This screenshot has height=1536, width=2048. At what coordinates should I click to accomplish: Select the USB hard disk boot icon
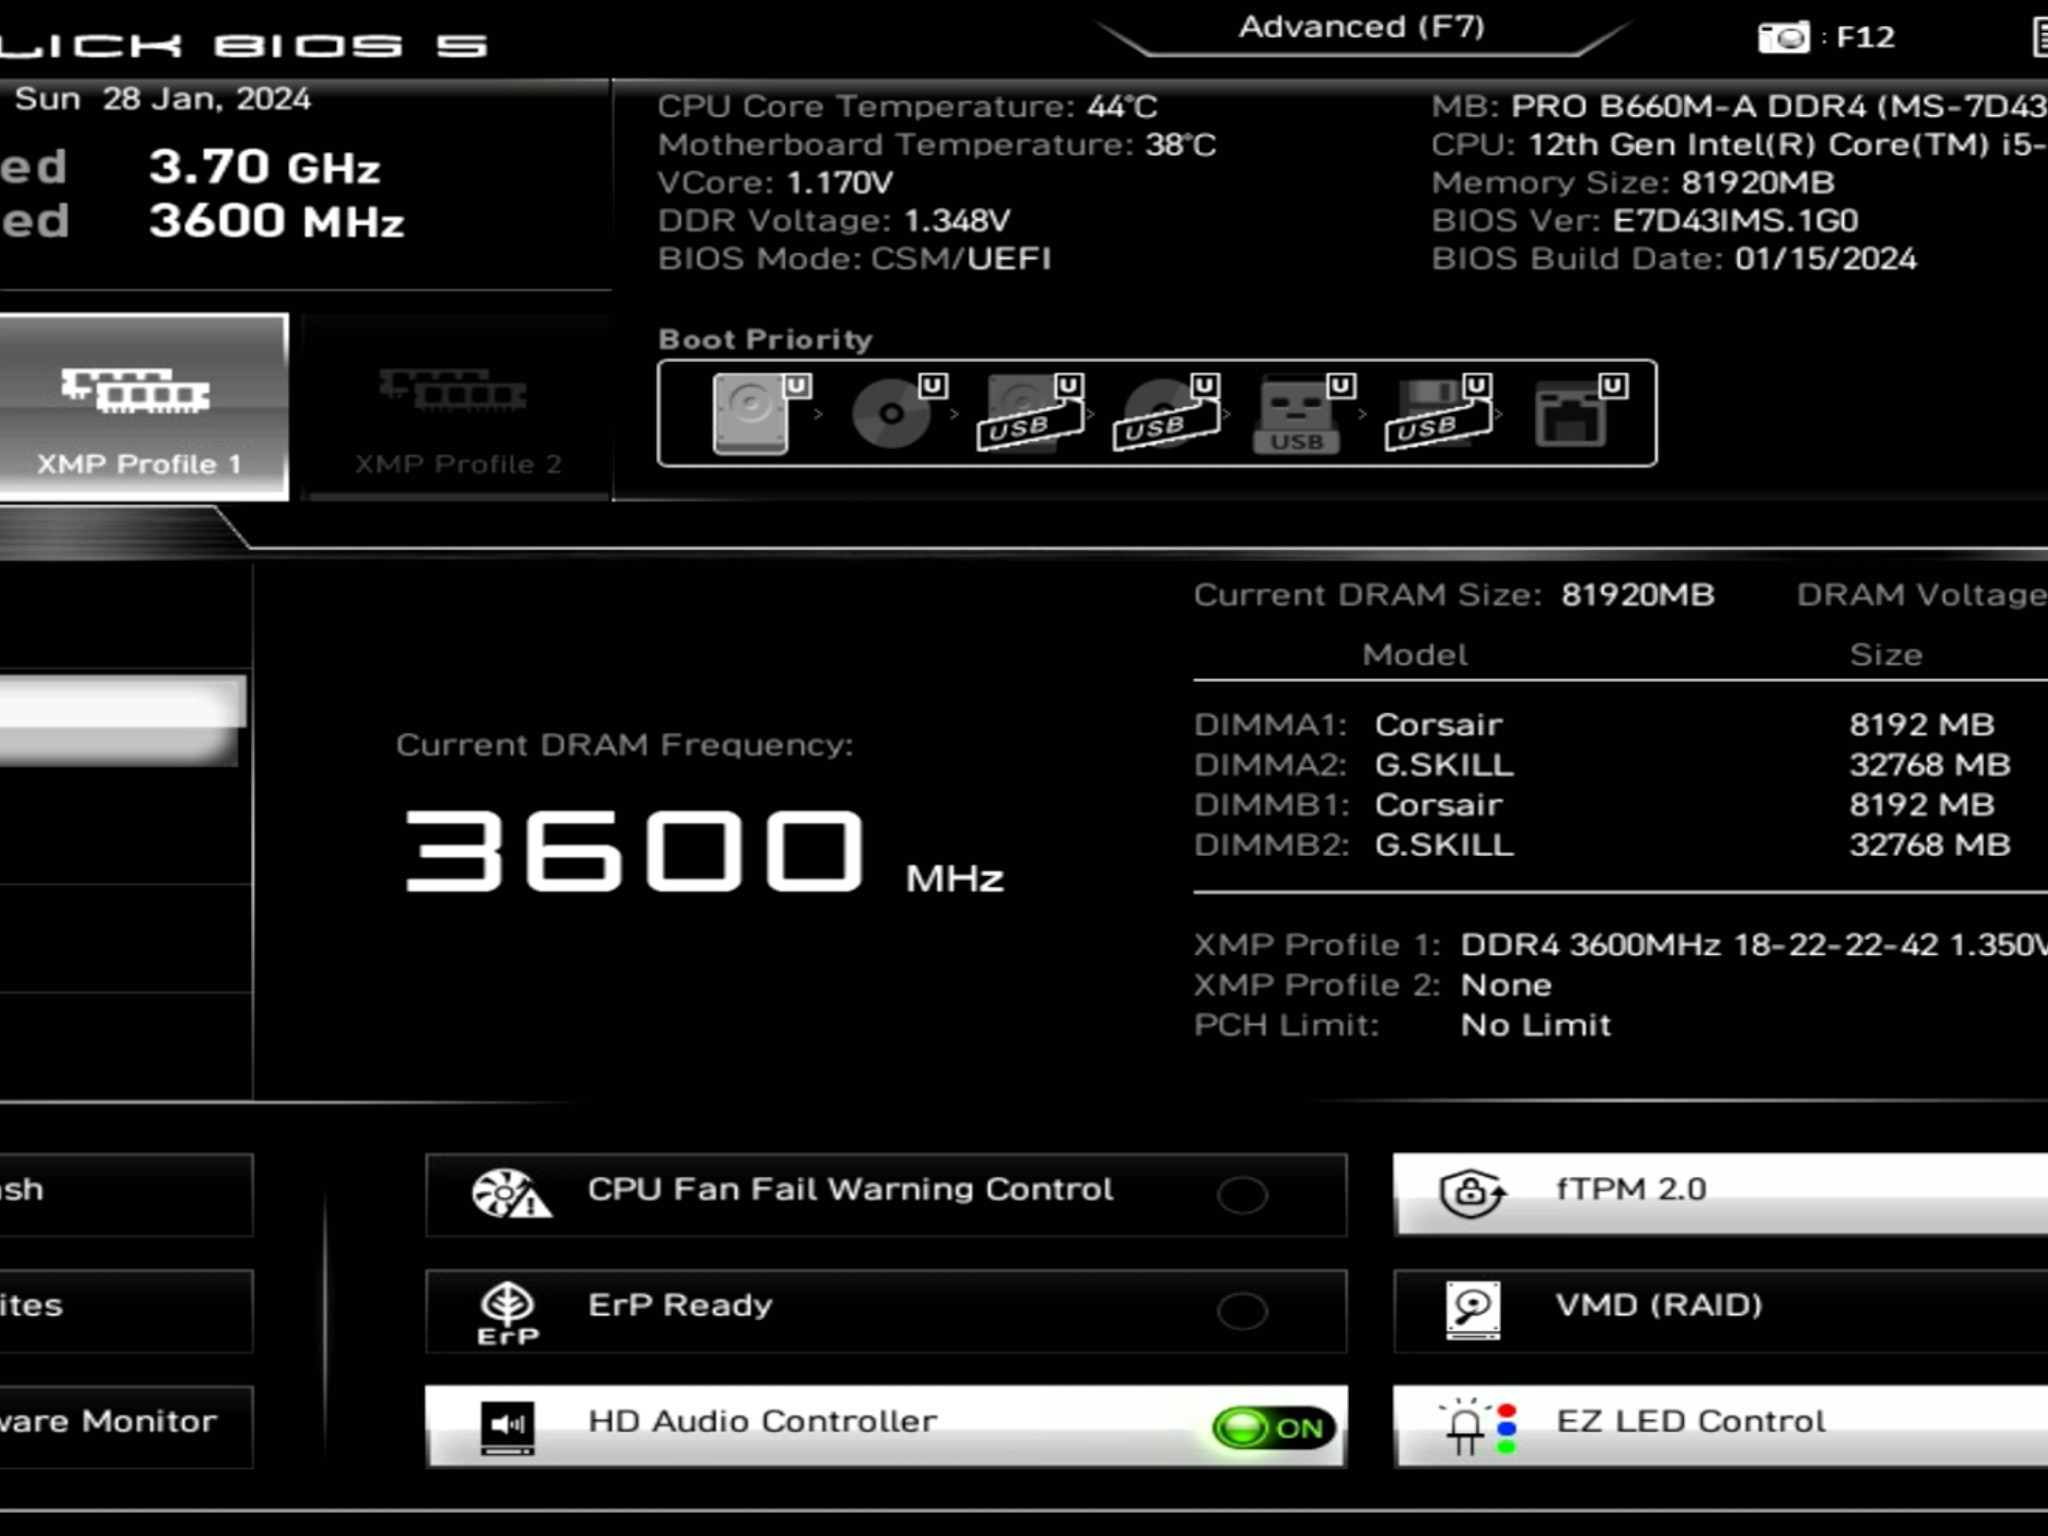pos(1030,413)
